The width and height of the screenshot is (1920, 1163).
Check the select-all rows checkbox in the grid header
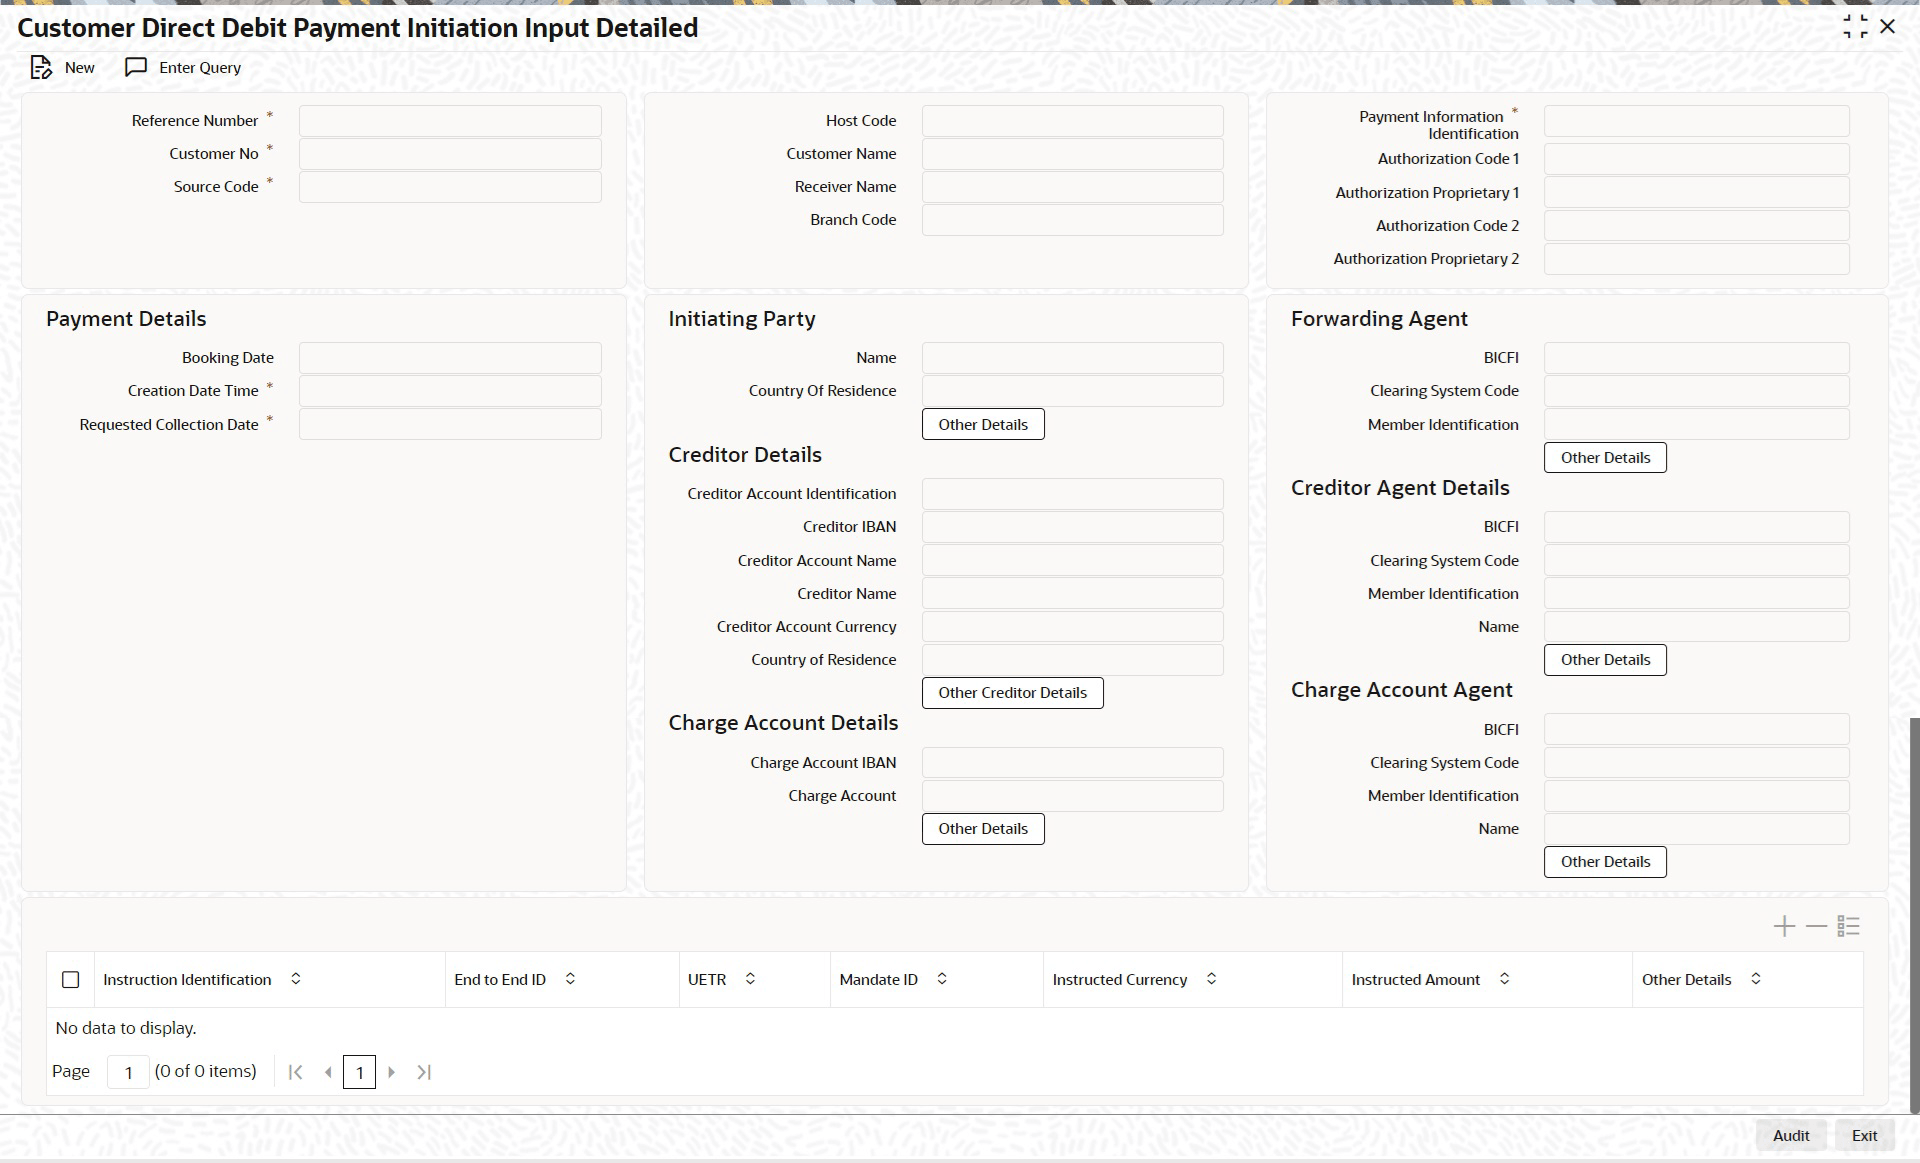click(71, 980)
